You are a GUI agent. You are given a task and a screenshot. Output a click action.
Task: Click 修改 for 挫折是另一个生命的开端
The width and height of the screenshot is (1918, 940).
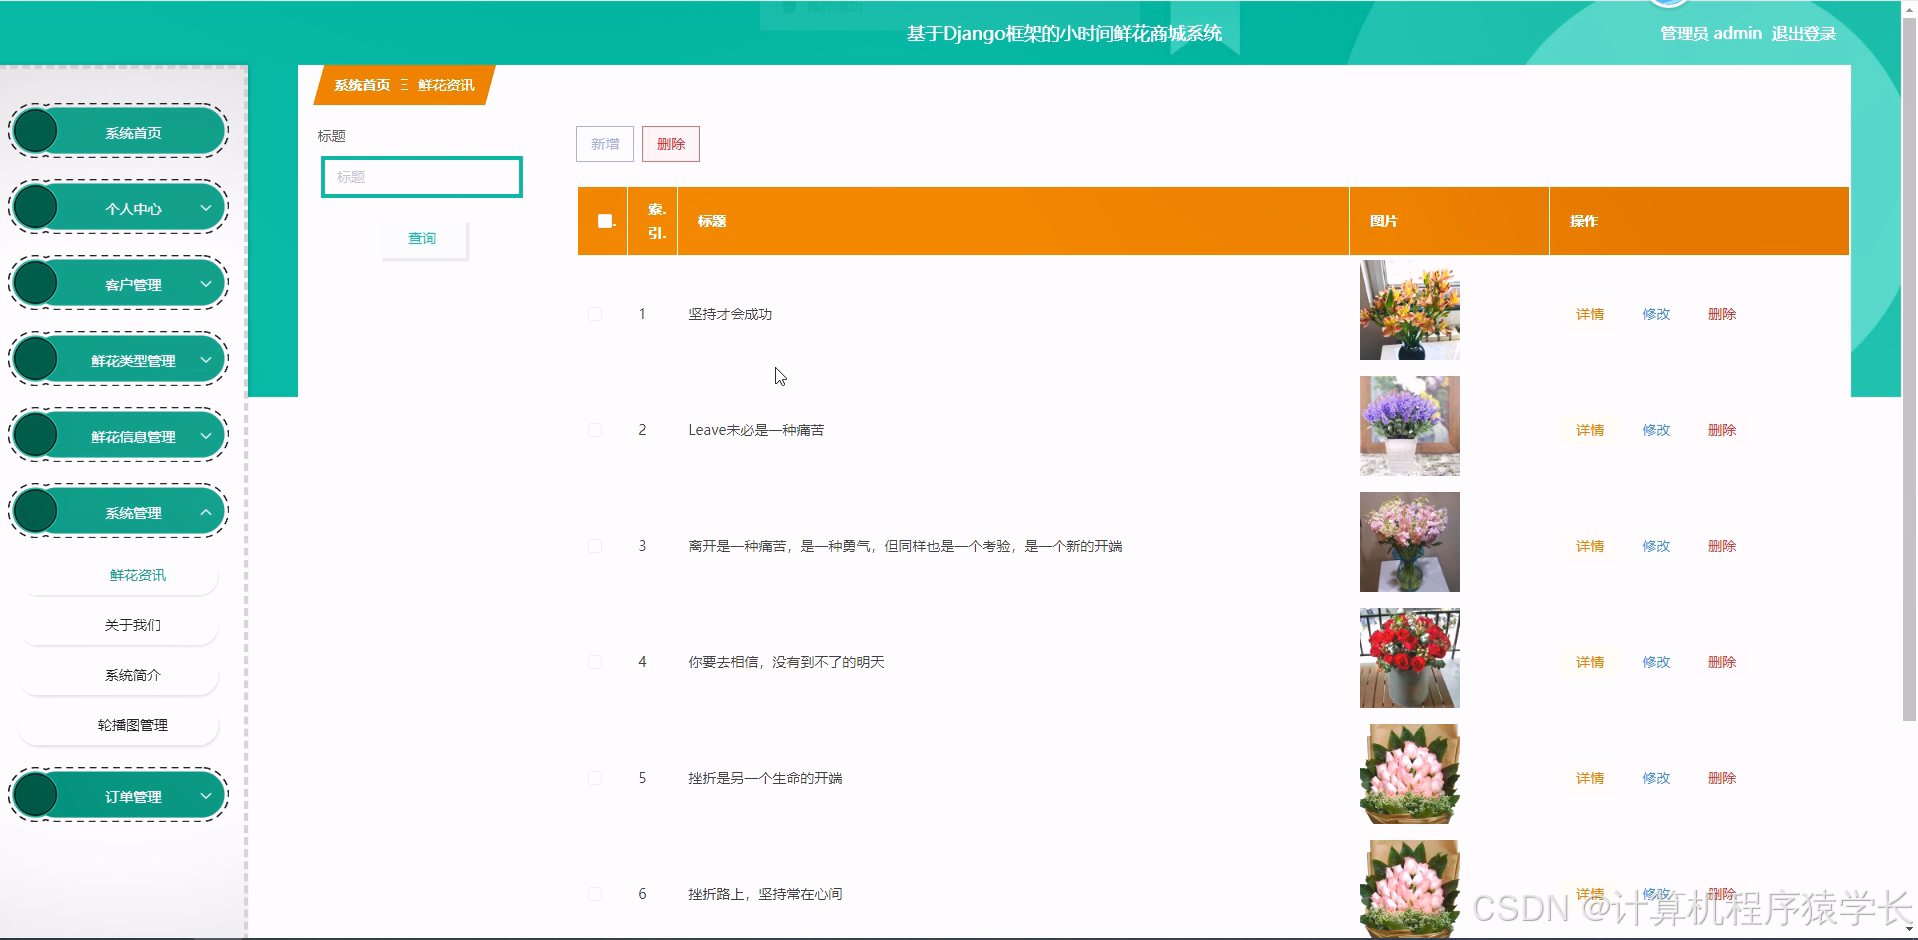[x=1656, y=778]
